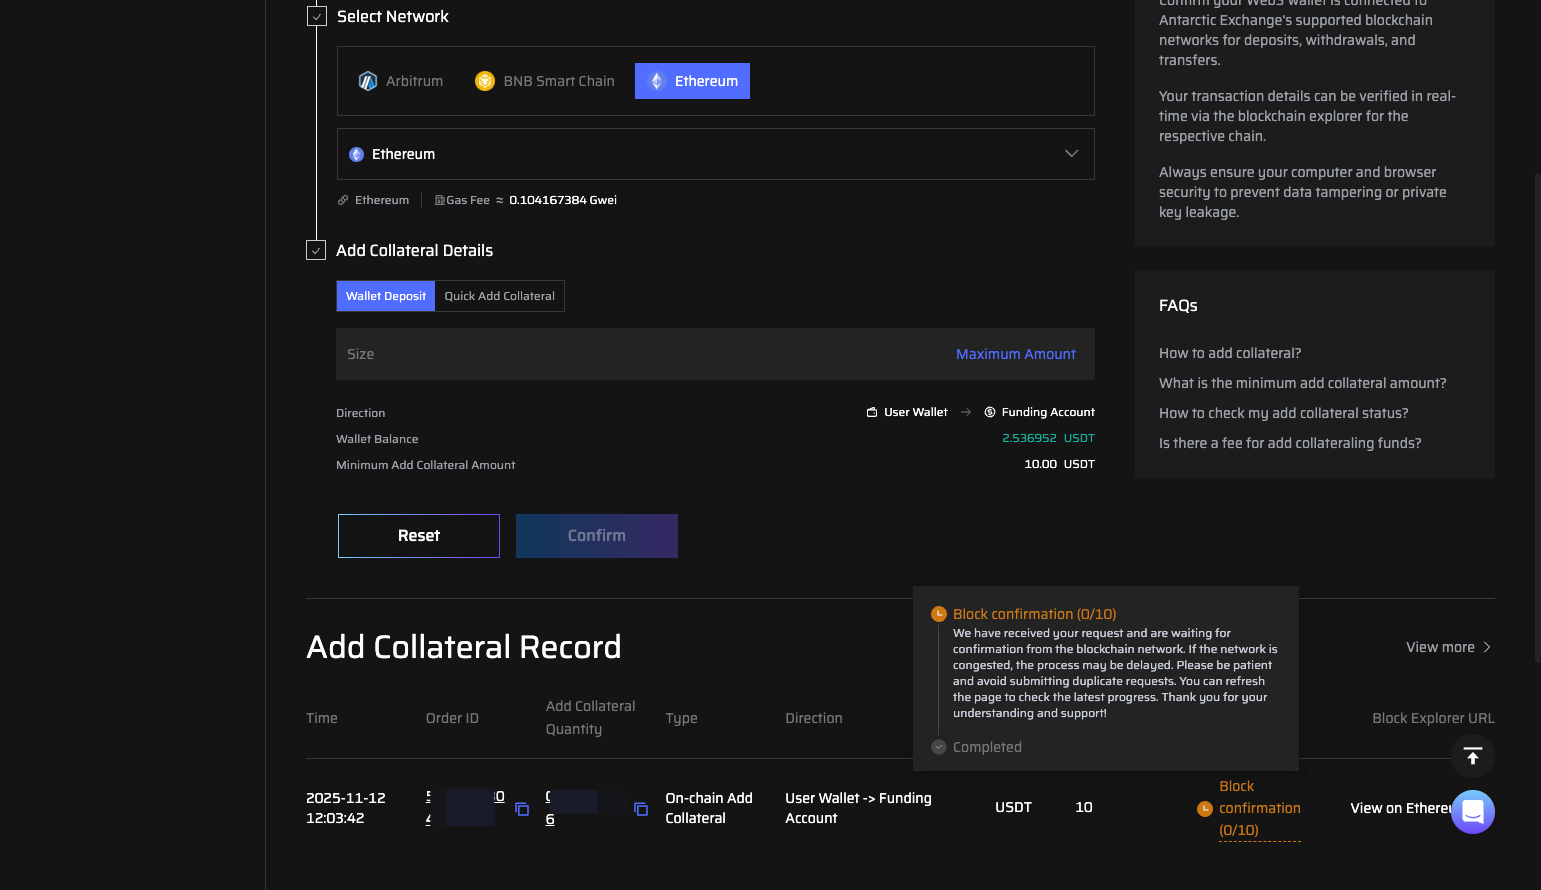Click the Gas Fee pump icon
This screenshot has height=890, width=1541.
coord(439,200)
